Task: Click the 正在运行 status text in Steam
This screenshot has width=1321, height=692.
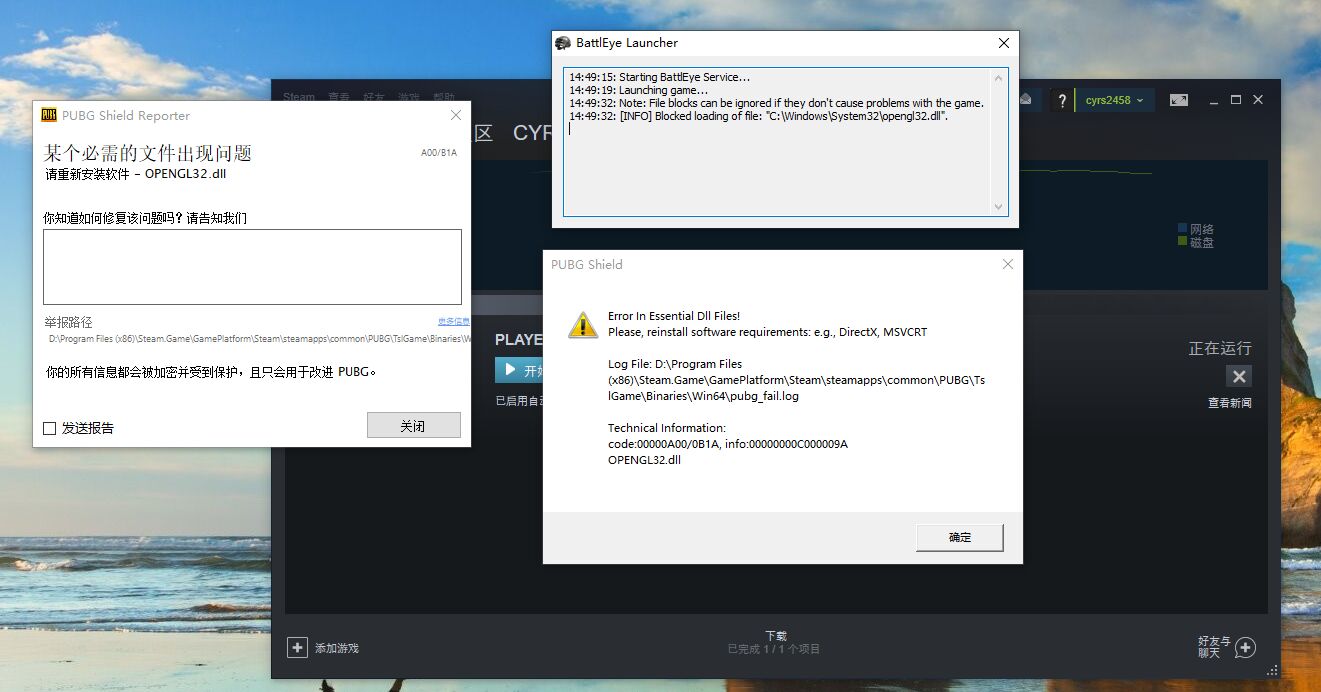Action: click(x=1219, y=348)
